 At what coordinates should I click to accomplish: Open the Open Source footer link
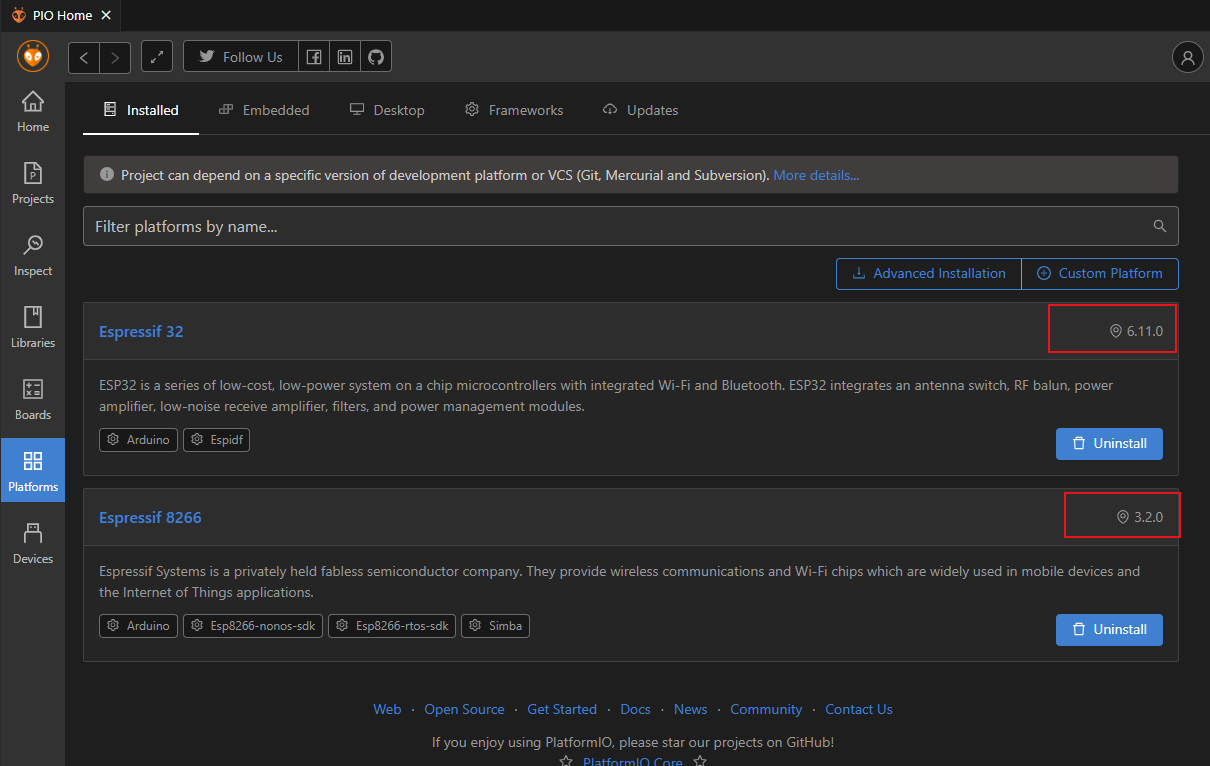point(464,709)
